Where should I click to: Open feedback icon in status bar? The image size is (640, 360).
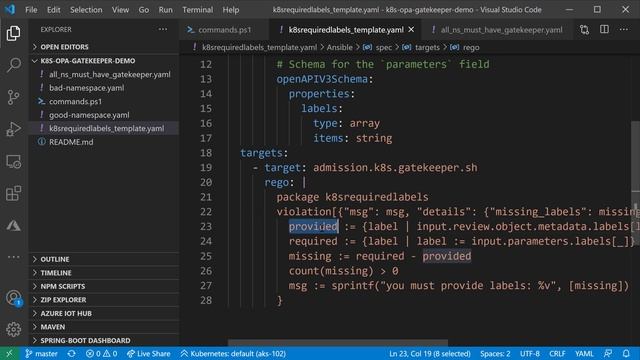tap(608, 353)
